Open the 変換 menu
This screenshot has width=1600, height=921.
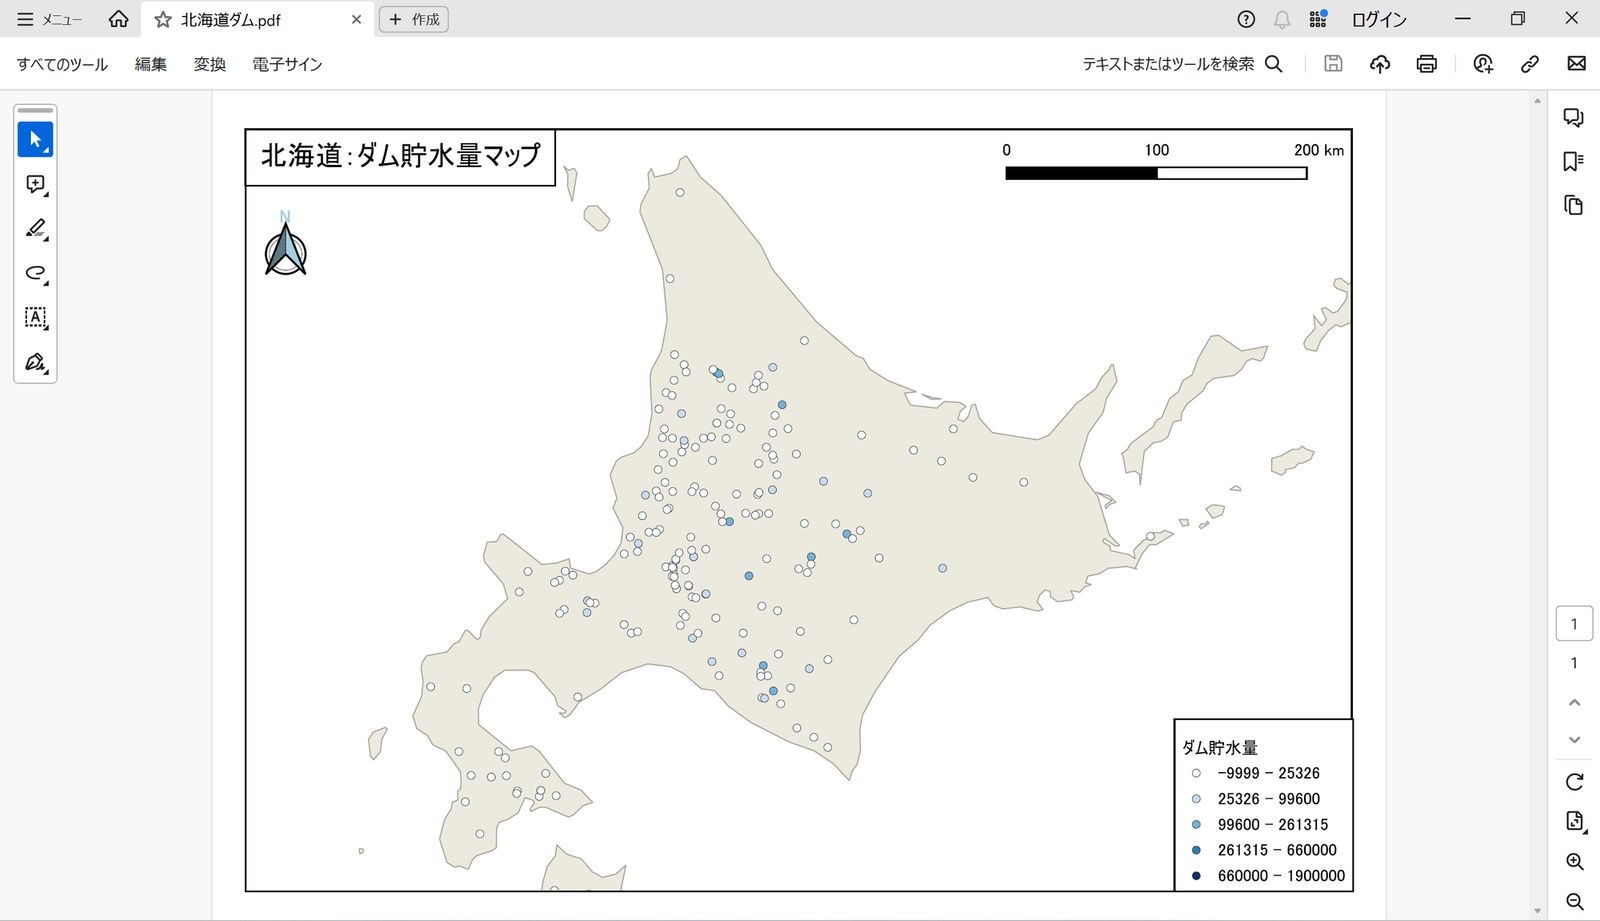(210, 64)
